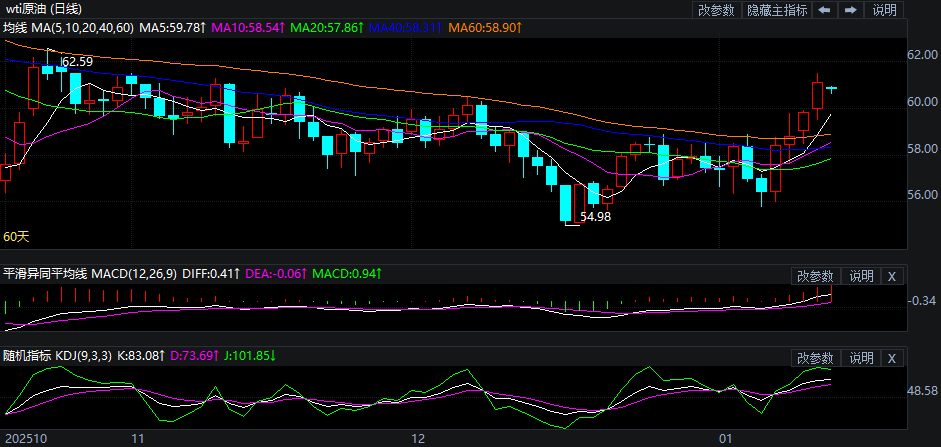Image resolution: width=941 pixels, height=447 pixels.
Task: Toggle 隐藏主指标 to hide main indicator
Action: [776, 10]
